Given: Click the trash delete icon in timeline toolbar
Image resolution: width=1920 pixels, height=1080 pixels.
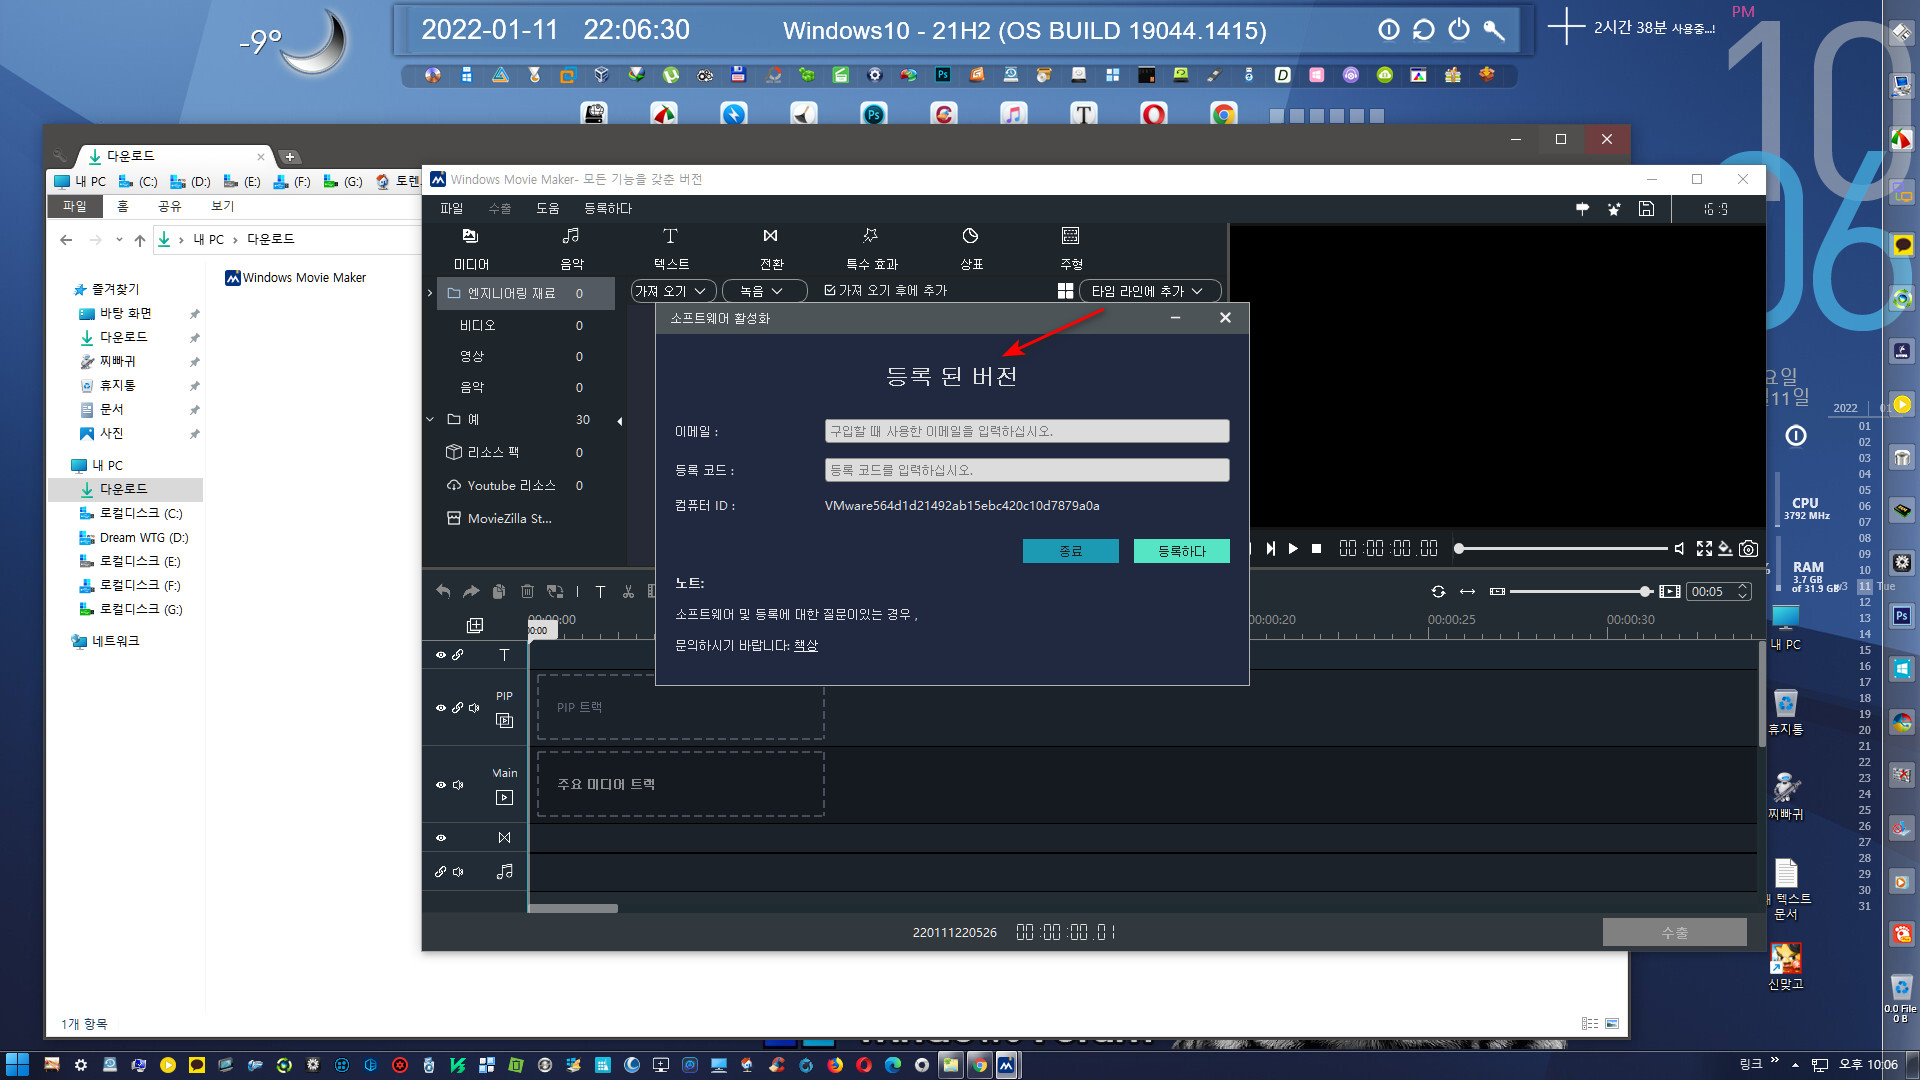Looking at the screenshot, I should coord(527,592).
